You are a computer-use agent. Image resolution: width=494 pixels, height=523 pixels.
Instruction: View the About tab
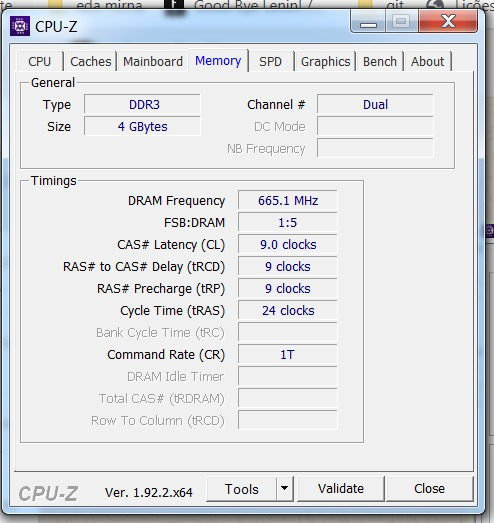click(427, 61)
